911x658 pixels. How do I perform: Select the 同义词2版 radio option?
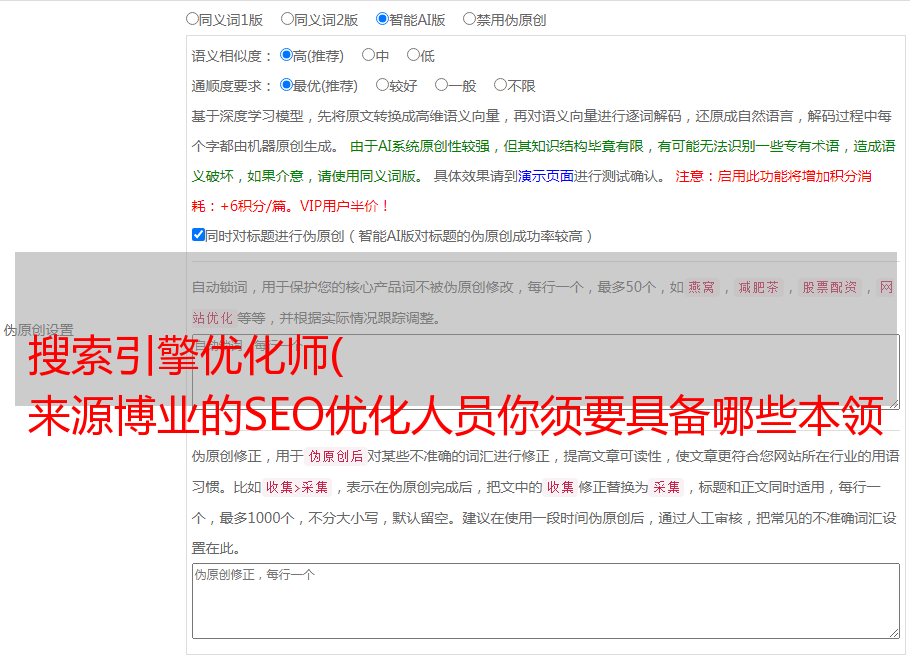(x=287, y=19)
